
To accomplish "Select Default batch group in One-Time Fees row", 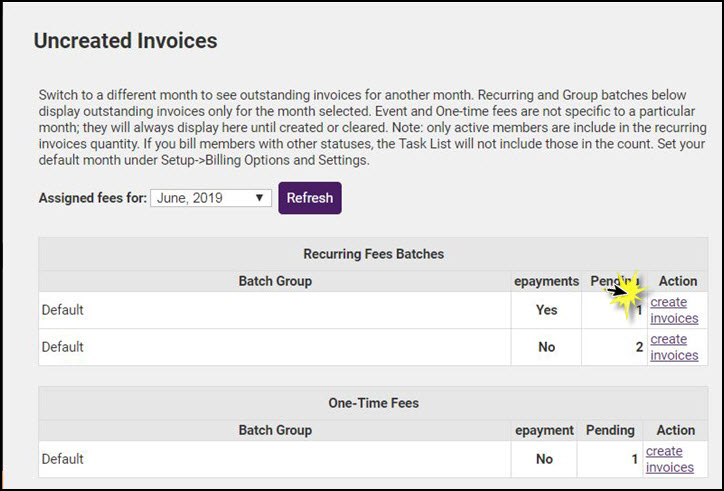I will (x=62, y=459).
